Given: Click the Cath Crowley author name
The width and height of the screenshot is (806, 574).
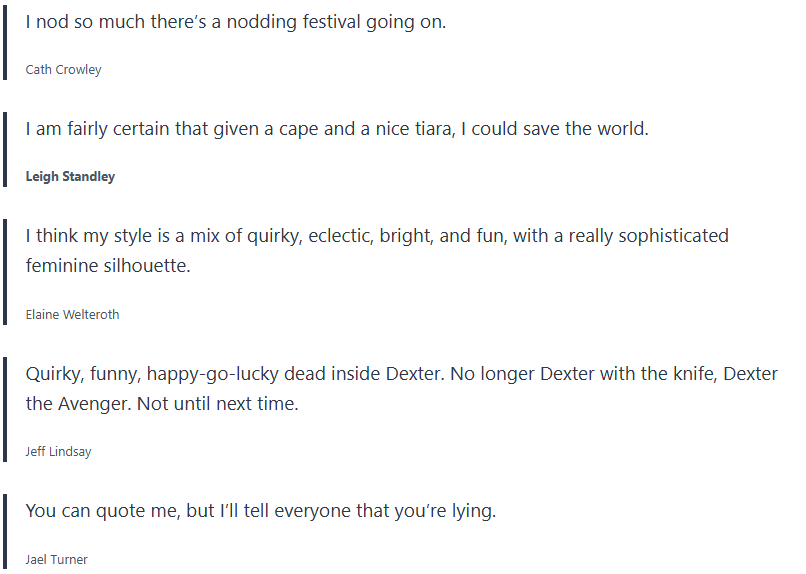Looking at the screenshot, I should click(63, 70).
